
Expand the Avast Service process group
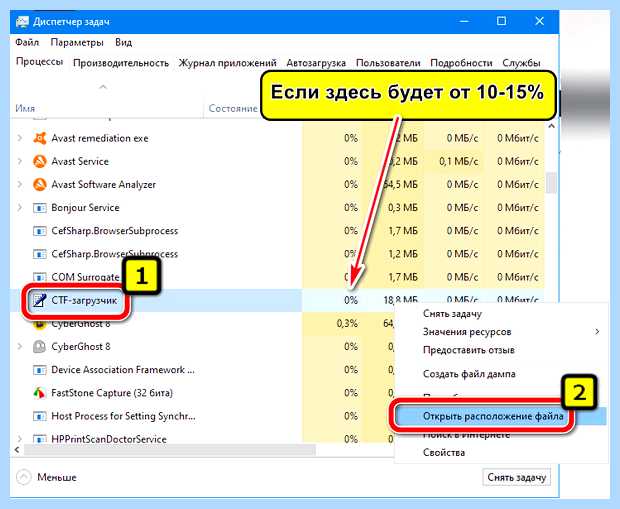pos(19,161)
